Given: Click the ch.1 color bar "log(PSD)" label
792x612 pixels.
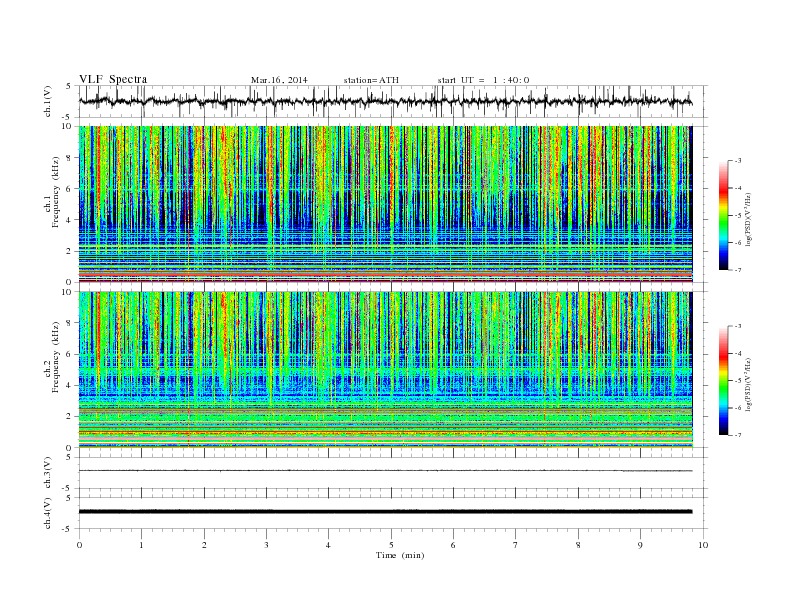Looking at the screenshot, I should click(749, 220).
